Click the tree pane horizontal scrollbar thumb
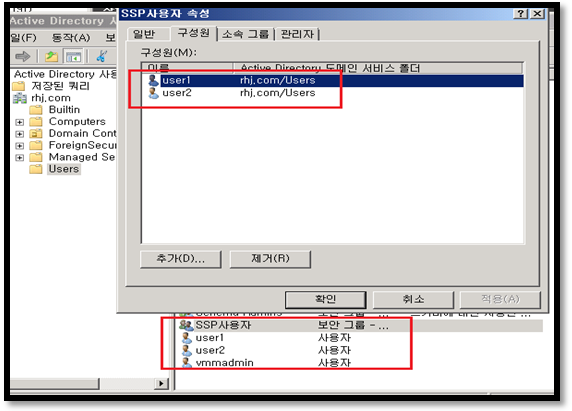 point(55,383)
